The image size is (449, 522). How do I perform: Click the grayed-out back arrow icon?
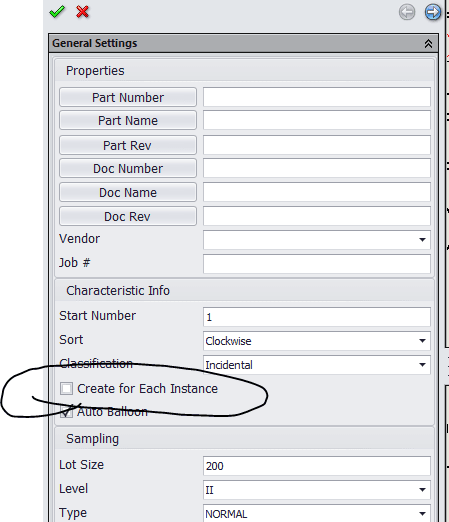coord(407,12)
